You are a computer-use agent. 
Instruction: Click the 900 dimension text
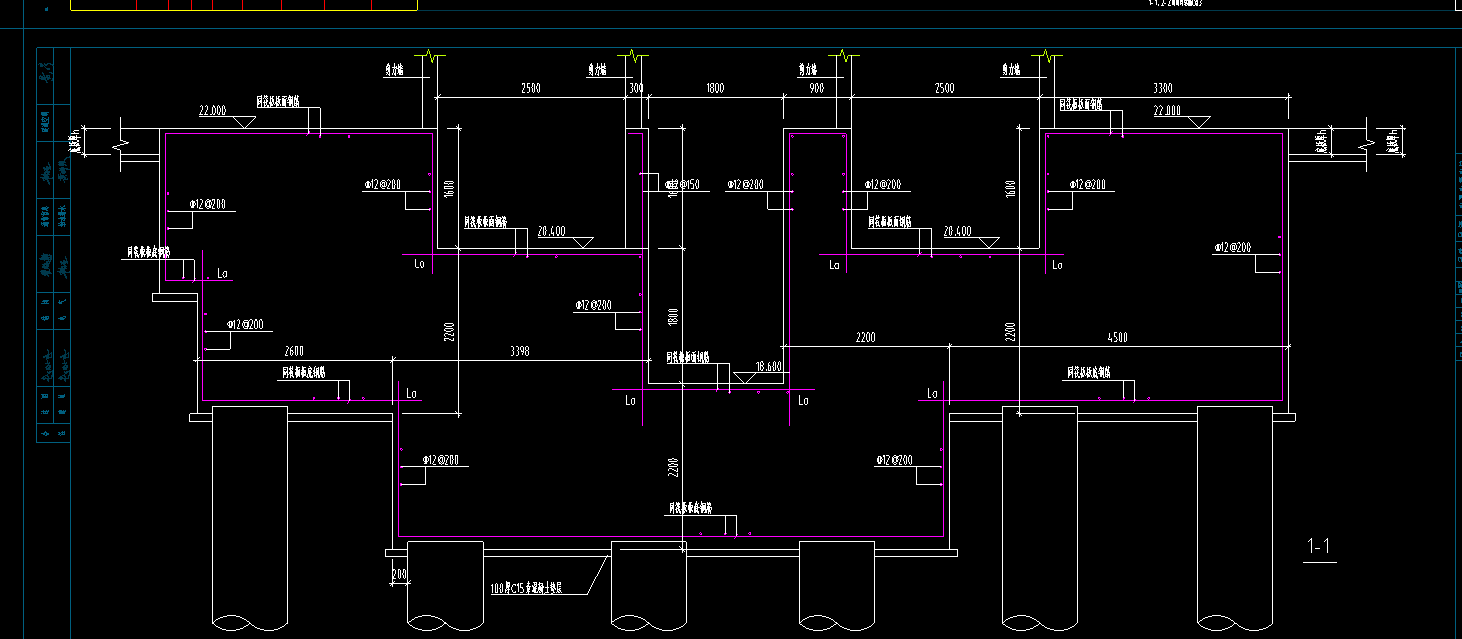[x=817, y=88]
